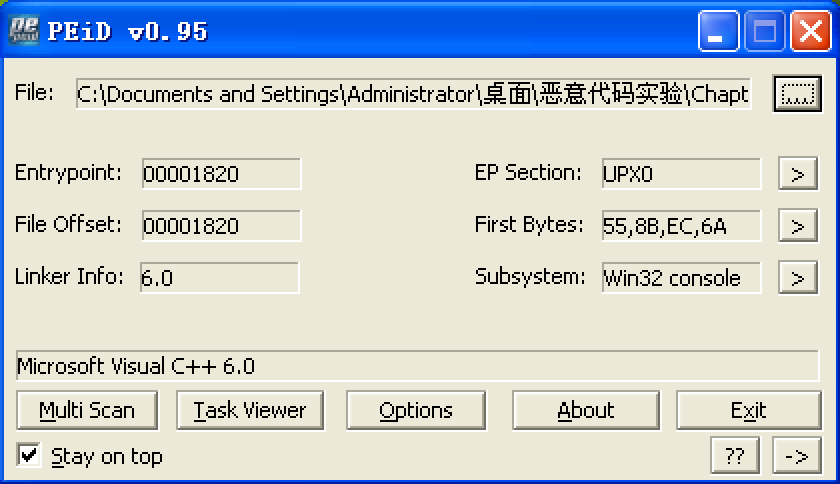Click the File path input field
This screenshot has width=840, height=484.
point(414,94)
